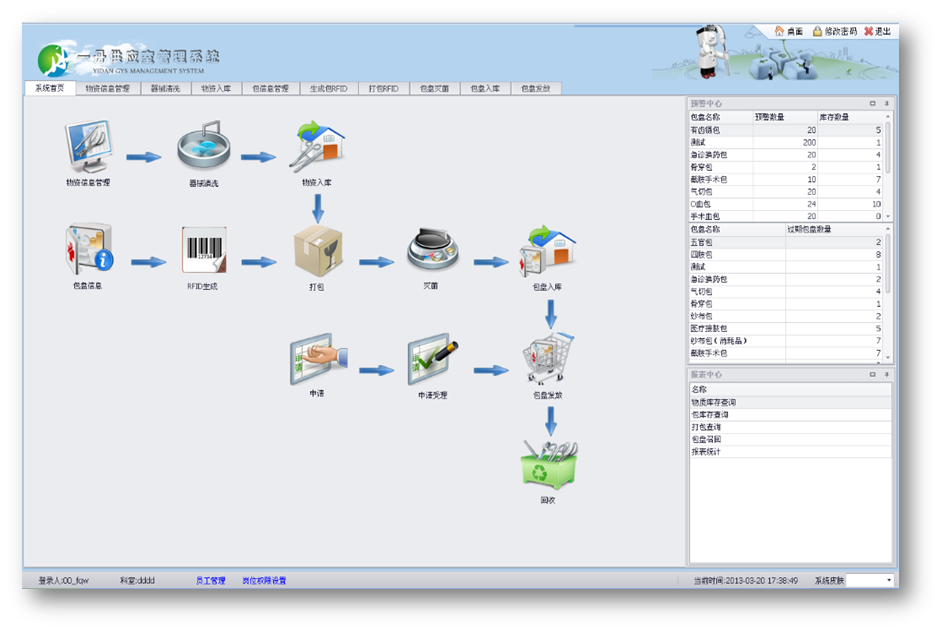Switch to the 器械清洗 tab

(163, 88)
